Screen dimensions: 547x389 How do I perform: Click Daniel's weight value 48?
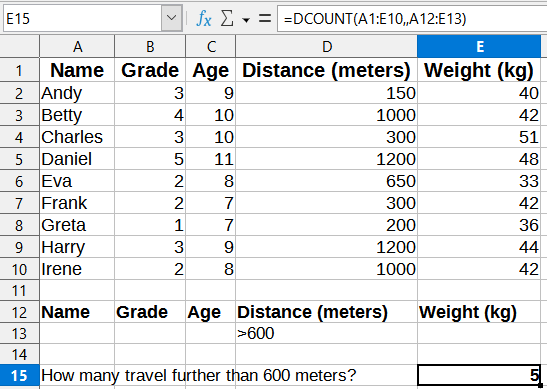tap(479, 159)
